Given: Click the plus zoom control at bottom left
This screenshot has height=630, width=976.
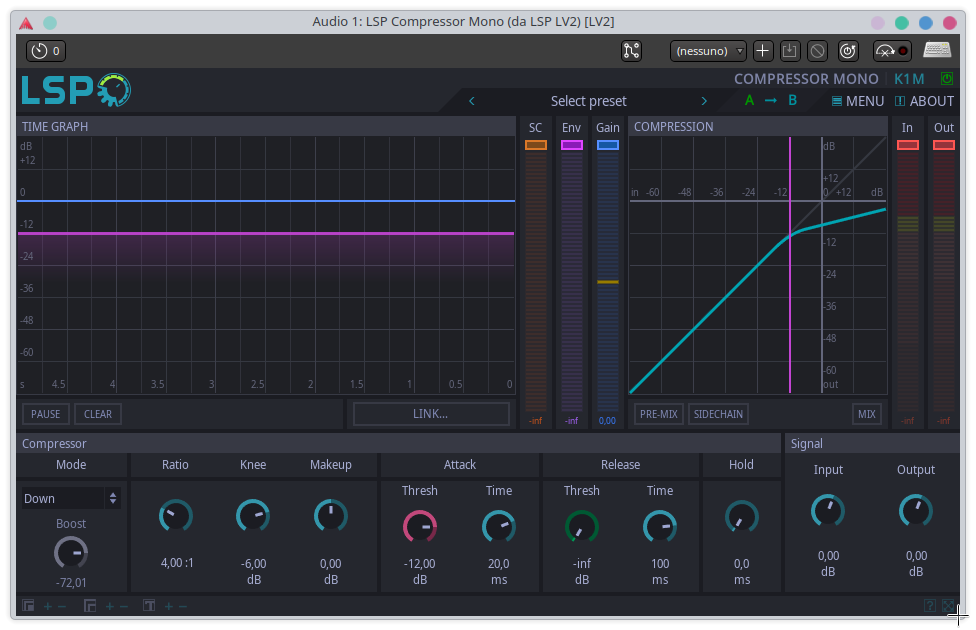Looking at the screenshot, I should pyautogui.click(x=46, y=606).
